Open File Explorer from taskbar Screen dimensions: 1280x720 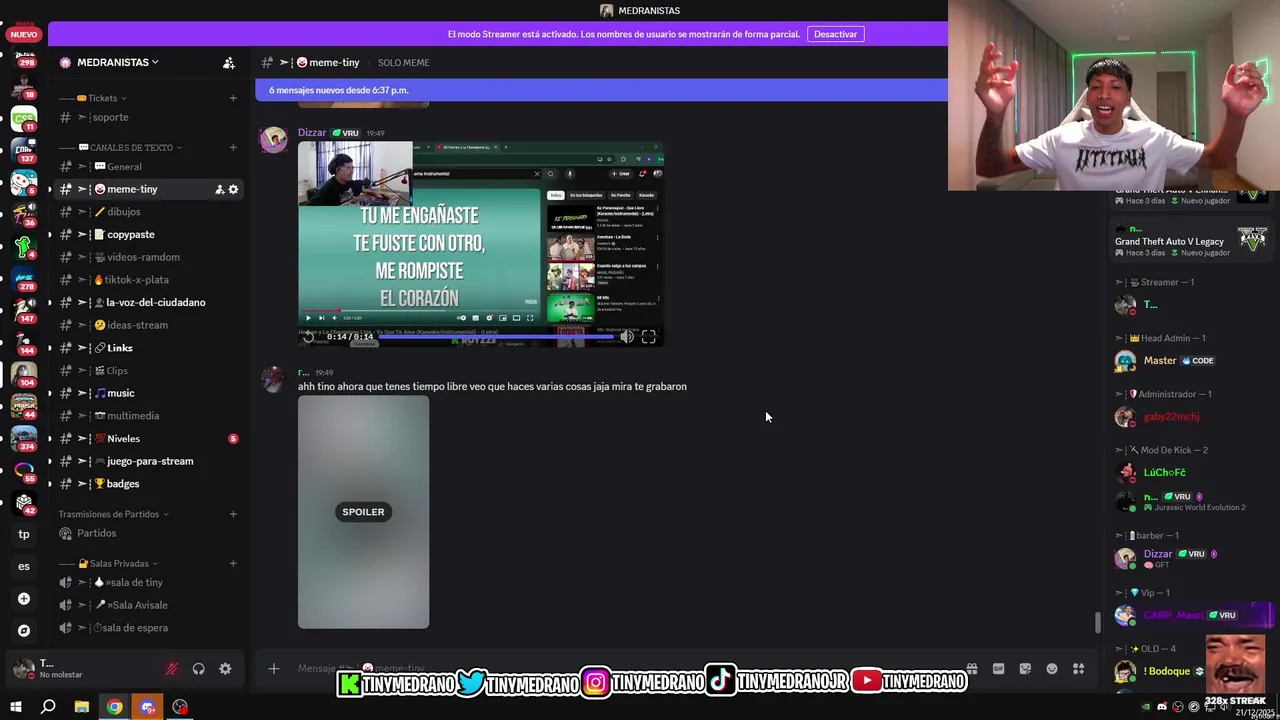[82, 707]
